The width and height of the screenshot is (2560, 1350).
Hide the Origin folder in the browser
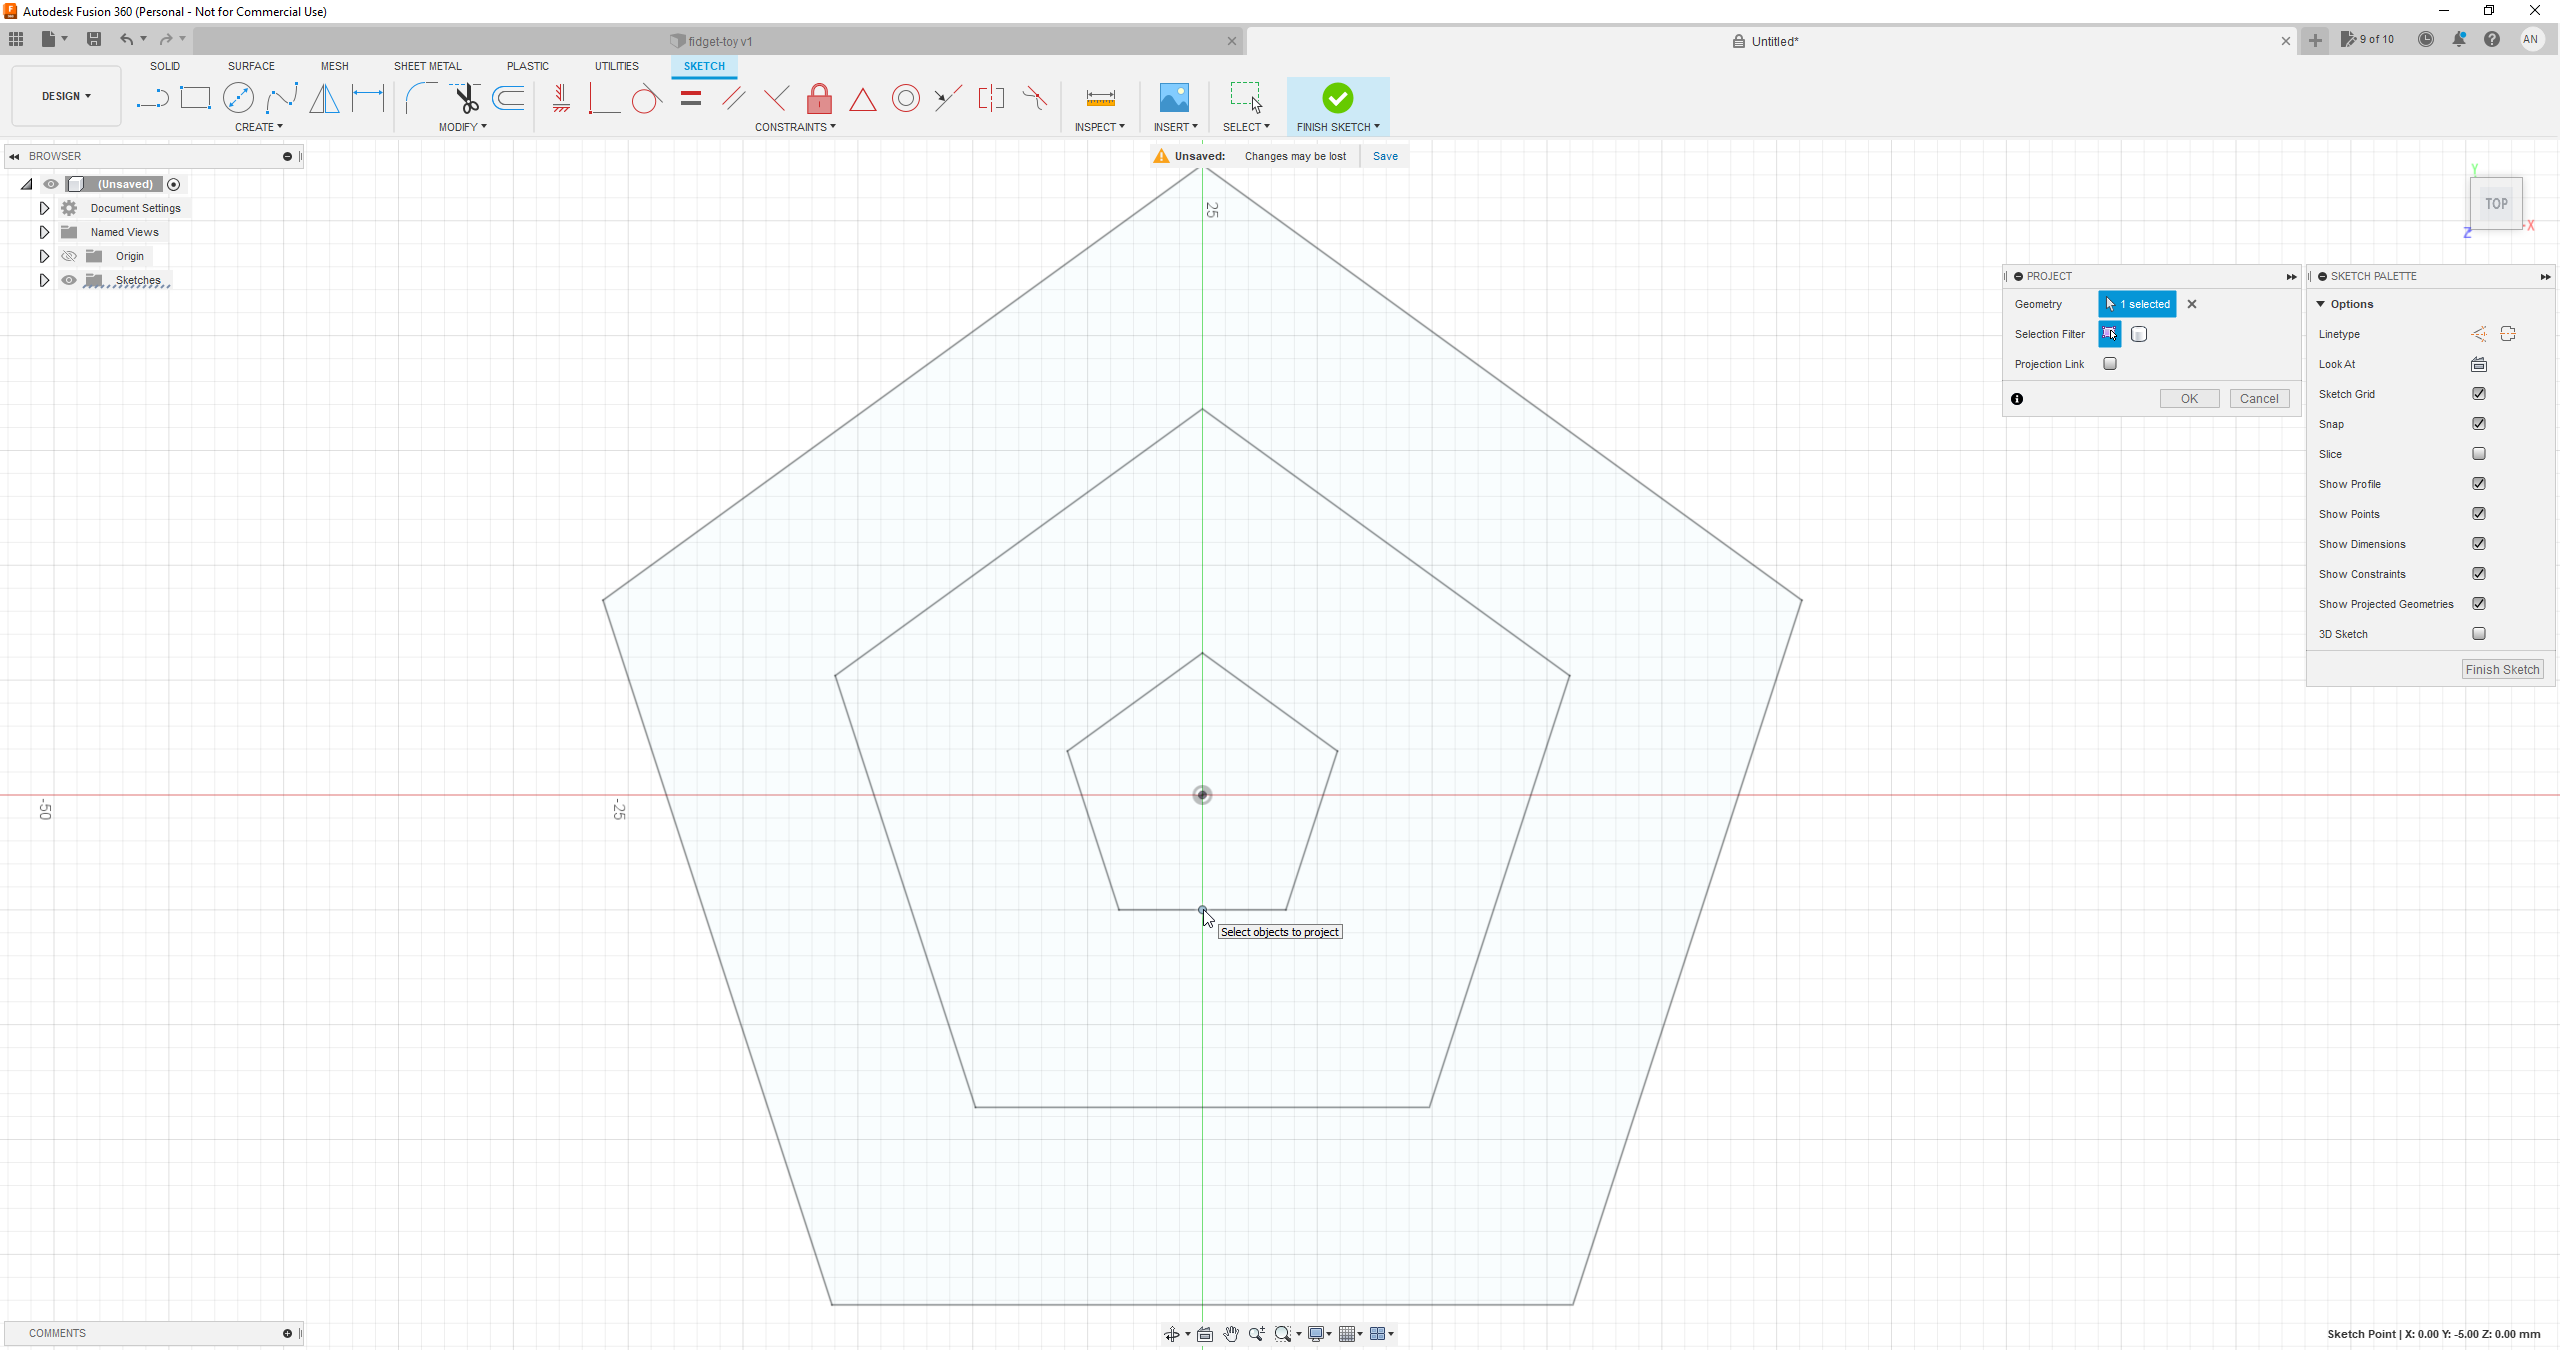(68, 256)
